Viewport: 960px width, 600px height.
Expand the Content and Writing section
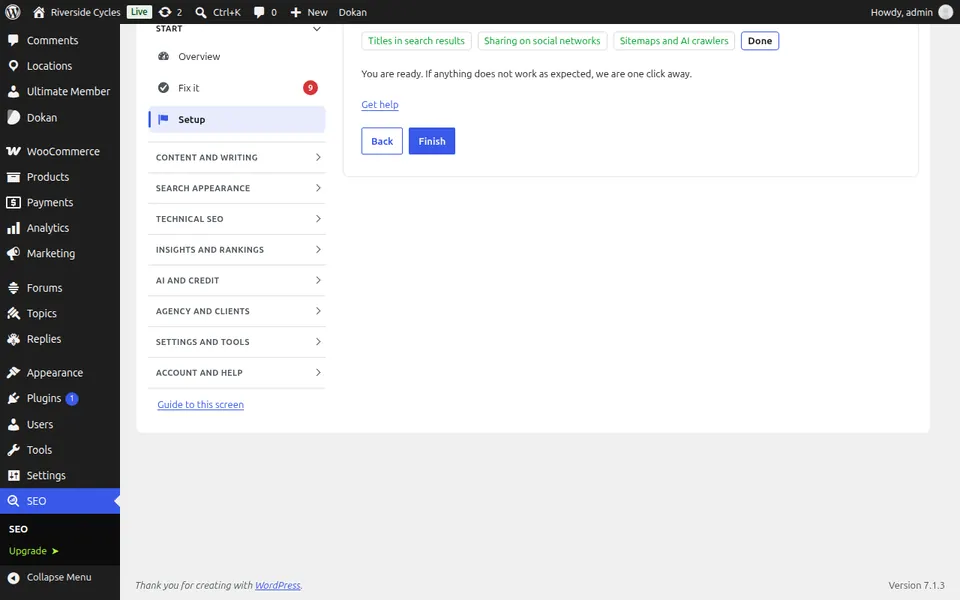pos(237,157)
